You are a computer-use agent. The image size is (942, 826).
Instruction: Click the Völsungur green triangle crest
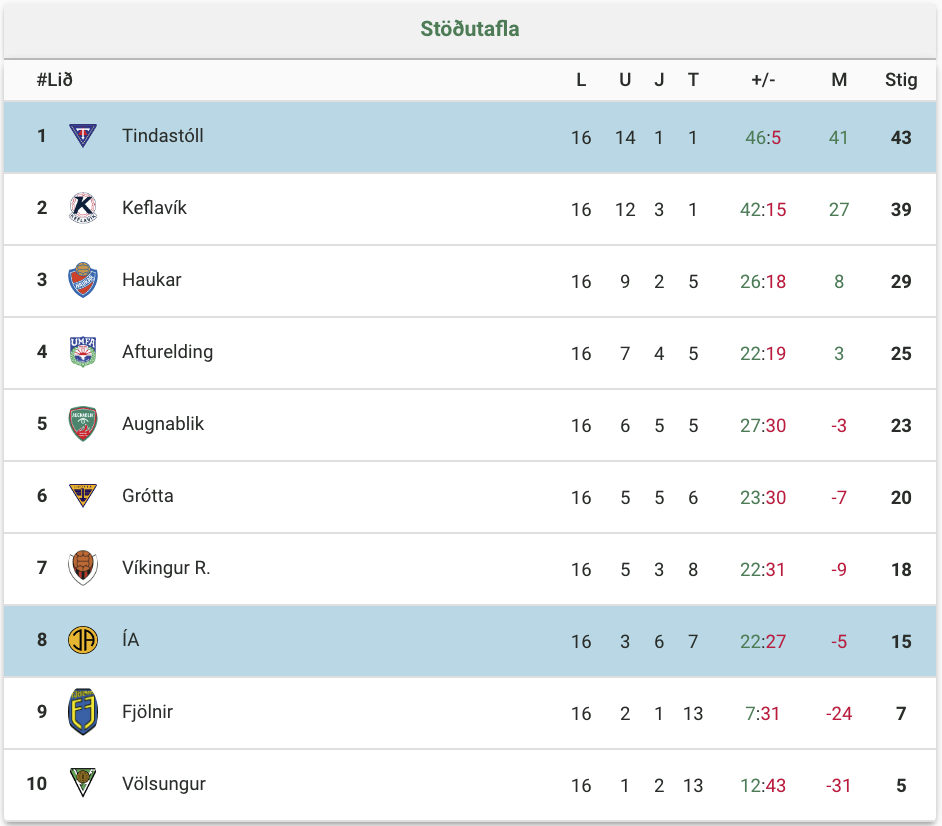[83, 783]
